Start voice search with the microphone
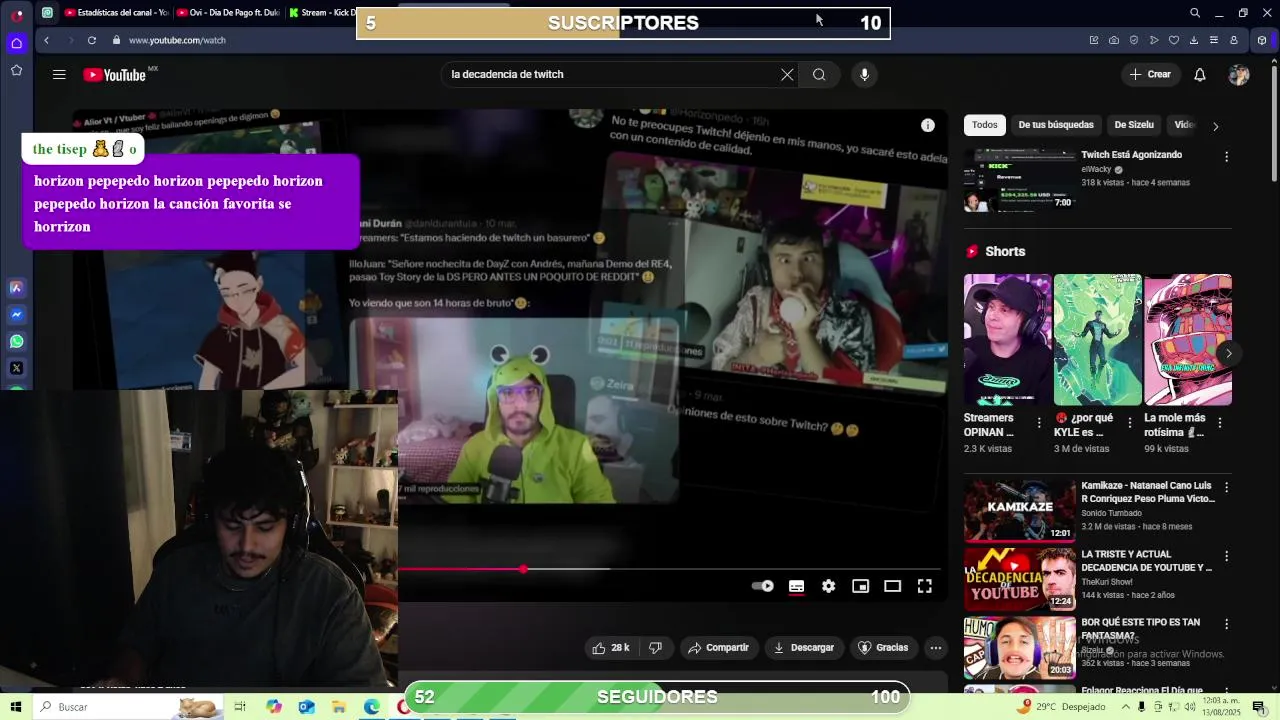This screenshot has width=1280, height=720. tap(865, 75)
